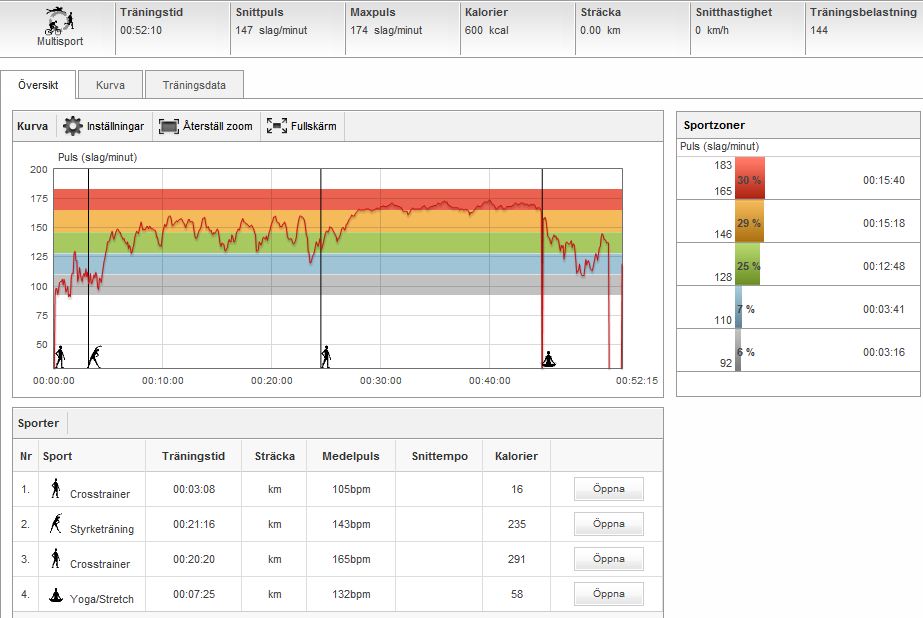
Task: Click the Fullskärm icon in chart toolbar
Action: click(x=277, y=127)
